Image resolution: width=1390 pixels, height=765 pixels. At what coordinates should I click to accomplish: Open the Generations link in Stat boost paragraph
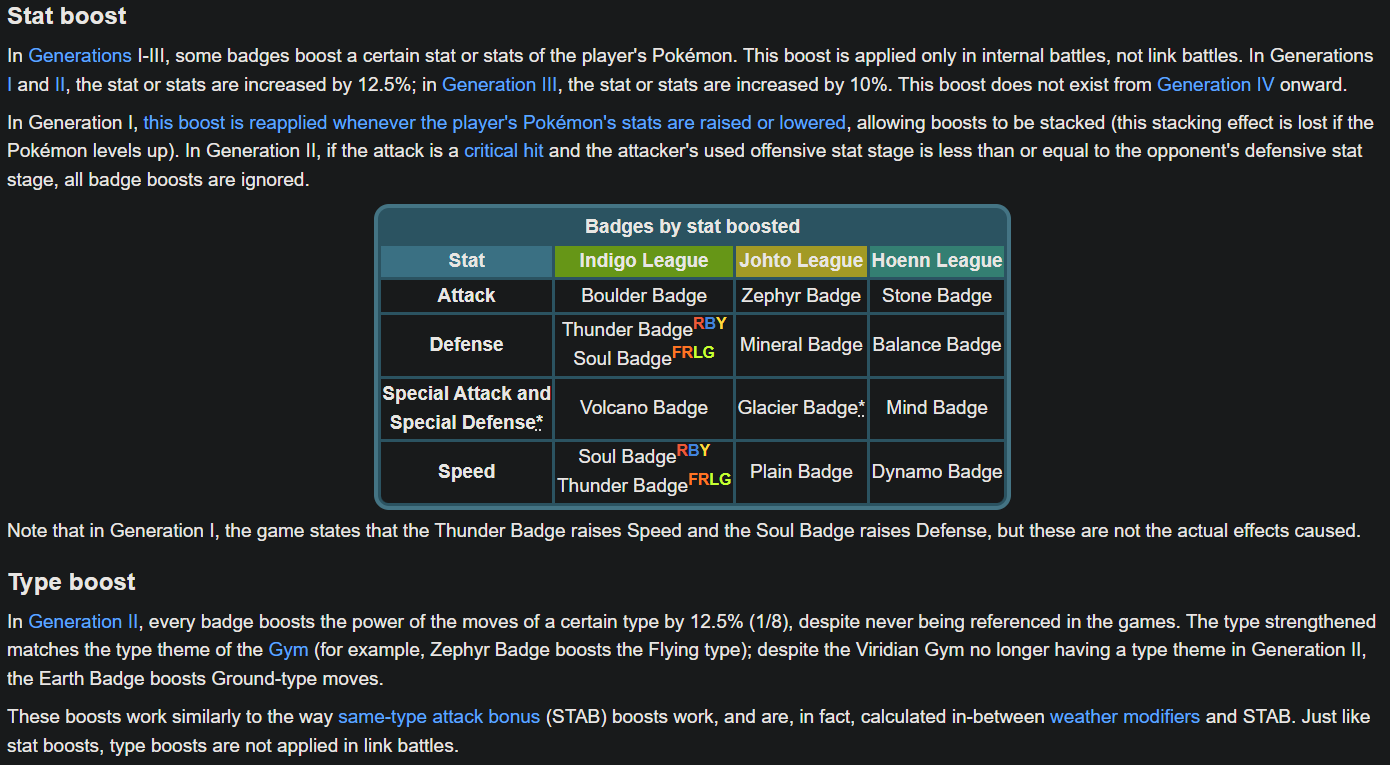80,56
